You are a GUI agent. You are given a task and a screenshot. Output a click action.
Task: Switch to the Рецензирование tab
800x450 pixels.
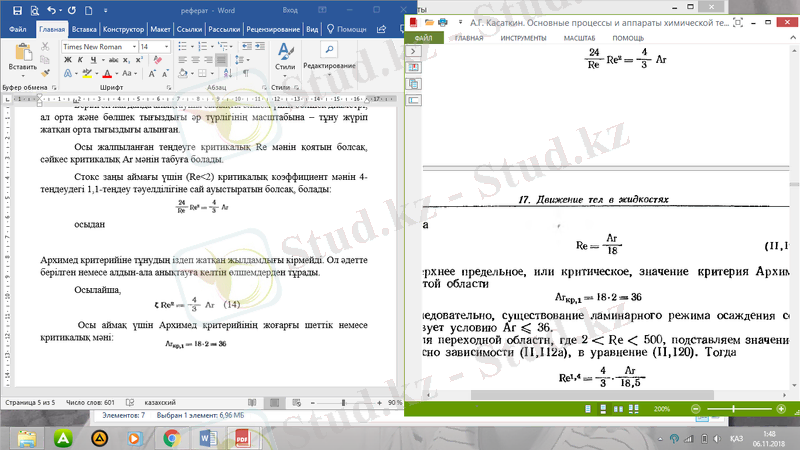pyautogui.click(x=273, y=29)
